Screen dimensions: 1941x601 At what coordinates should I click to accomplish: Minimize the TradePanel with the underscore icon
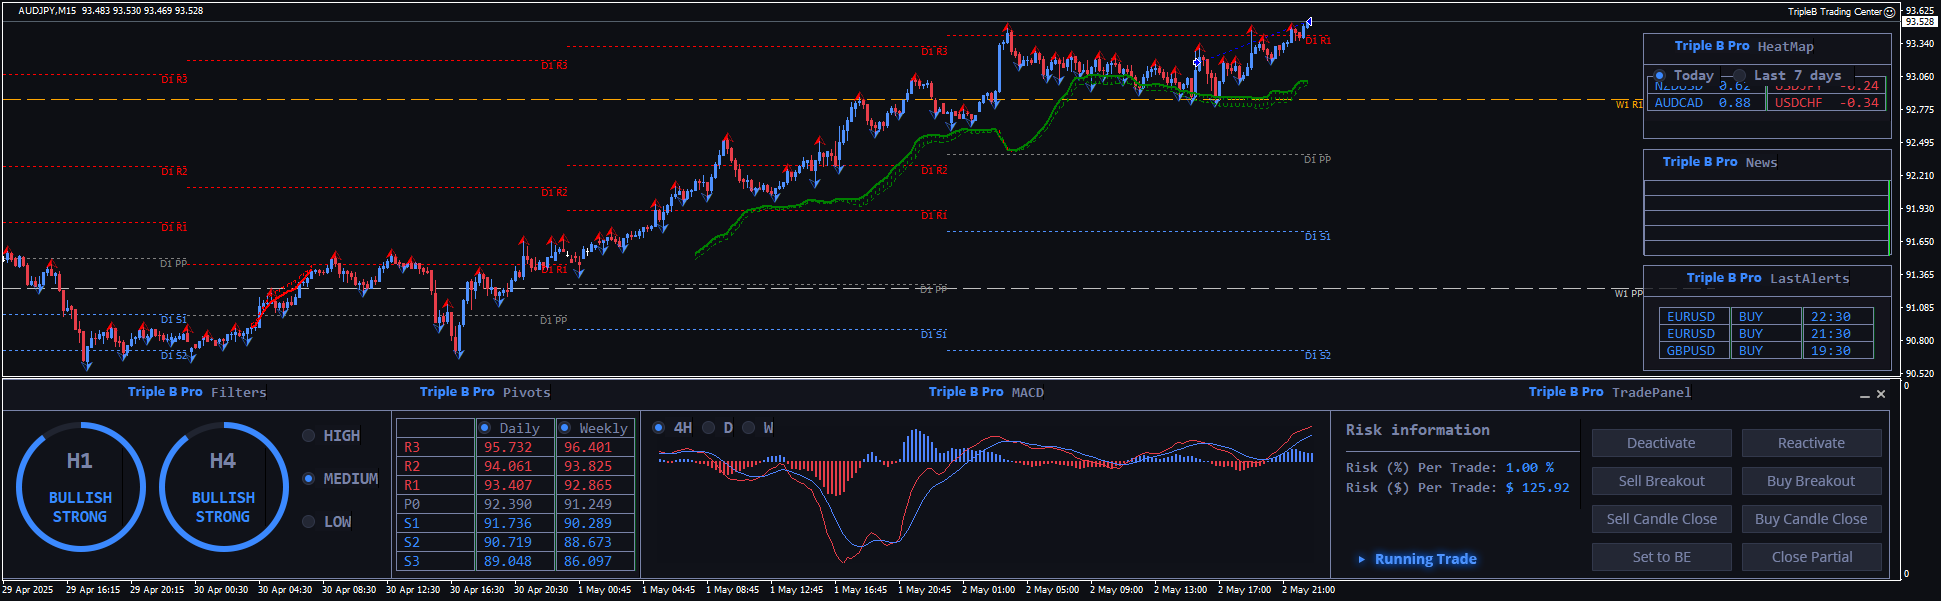tap(1864, 395)
